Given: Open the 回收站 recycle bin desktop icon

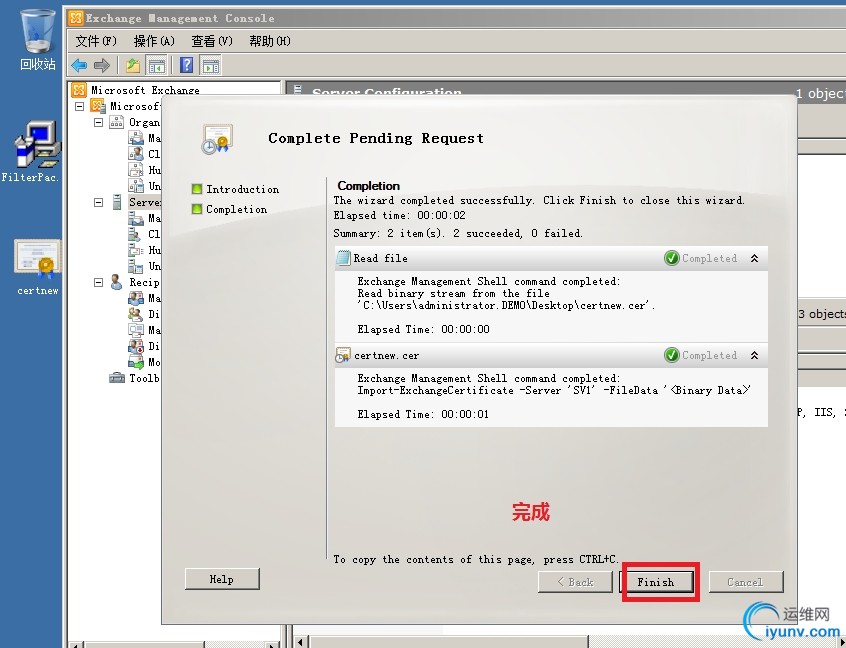Looking at the screenshot, I should [37, 40].
